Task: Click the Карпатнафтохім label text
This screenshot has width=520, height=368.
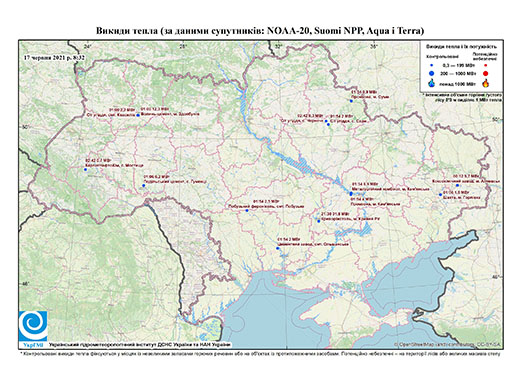Action: point(114,165)
